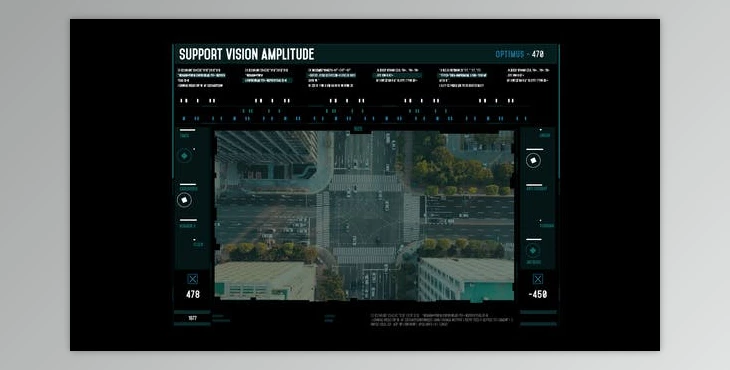Viewport: 730px width, 370px height.
Task: Click the teal diamond icon in the right panel
Action: pyautogui.click(x=533, y=251)
